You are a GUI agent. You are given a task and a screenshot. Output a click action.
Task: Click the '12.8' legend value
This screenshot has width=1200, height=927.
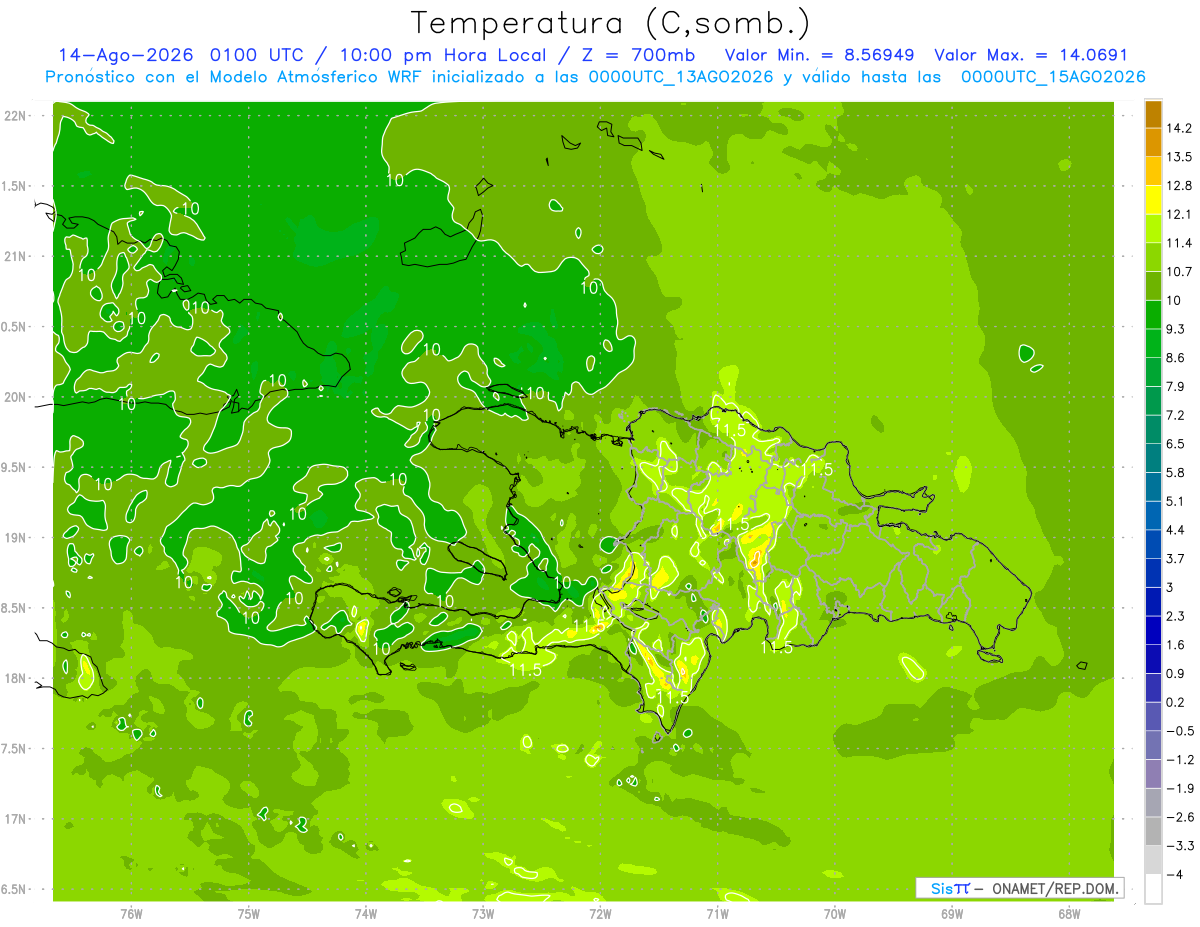(x=1178, y=185)
